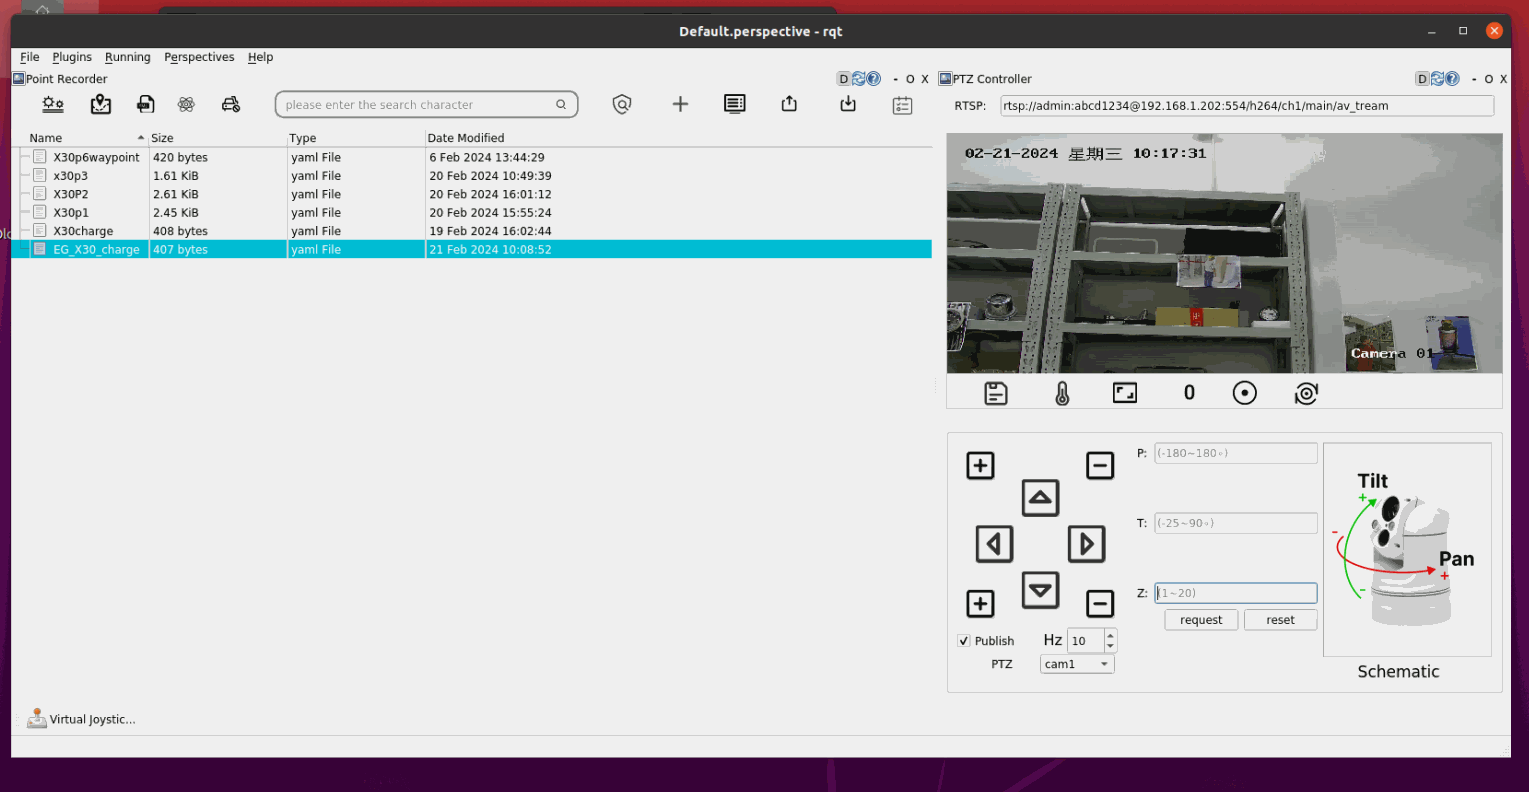Click the atom icon in Point Recorder toolbar
The height and width of the screenshot is (792, 1529).
[x=186, y=104]
